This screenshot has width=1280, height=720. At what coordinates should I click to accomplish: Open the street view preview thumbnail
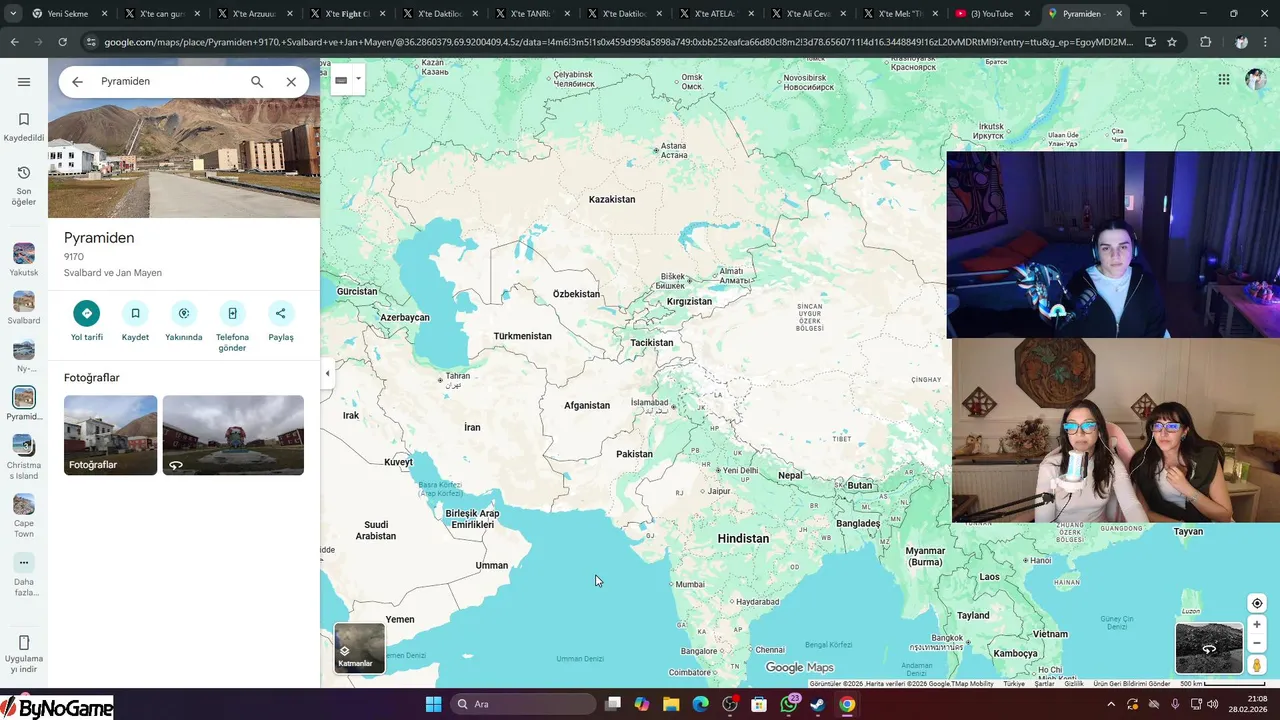[1209, 648]
